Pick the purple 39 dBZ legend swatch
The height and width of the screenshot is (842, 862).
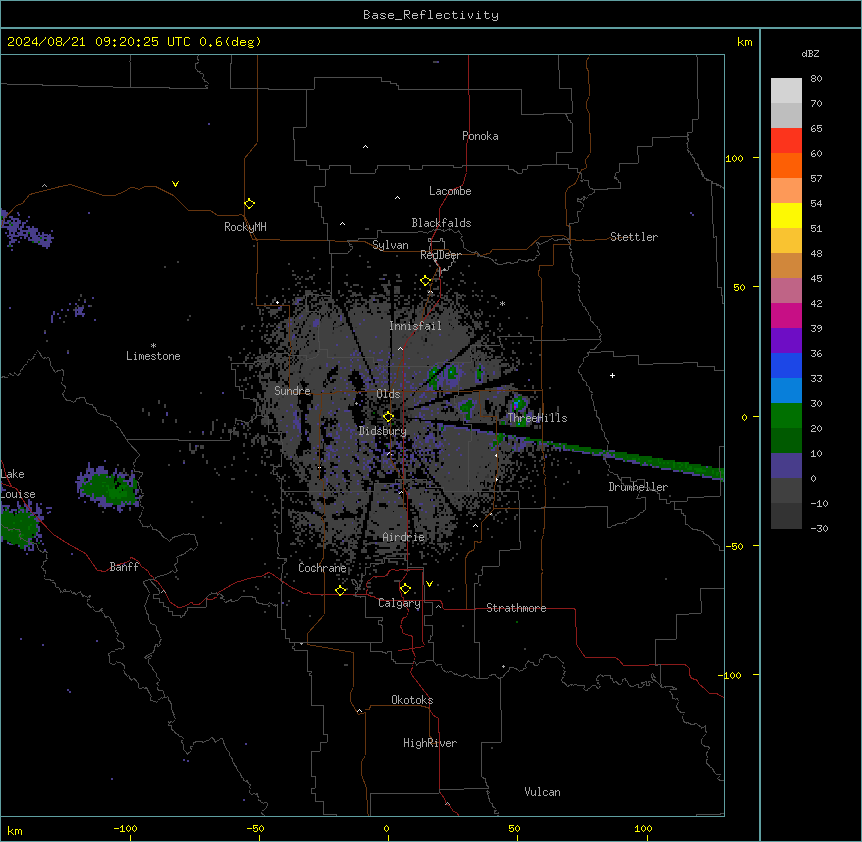786,341
